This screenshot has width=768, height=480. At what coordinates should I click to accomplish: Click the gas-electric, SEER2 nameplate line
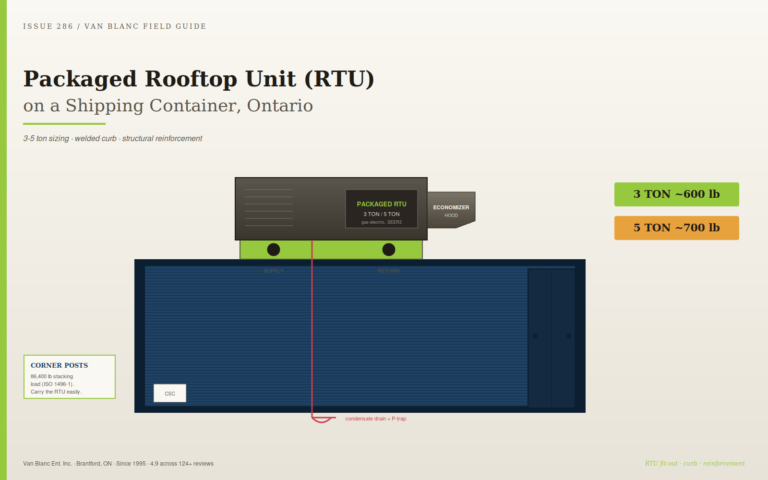point(381,222)
